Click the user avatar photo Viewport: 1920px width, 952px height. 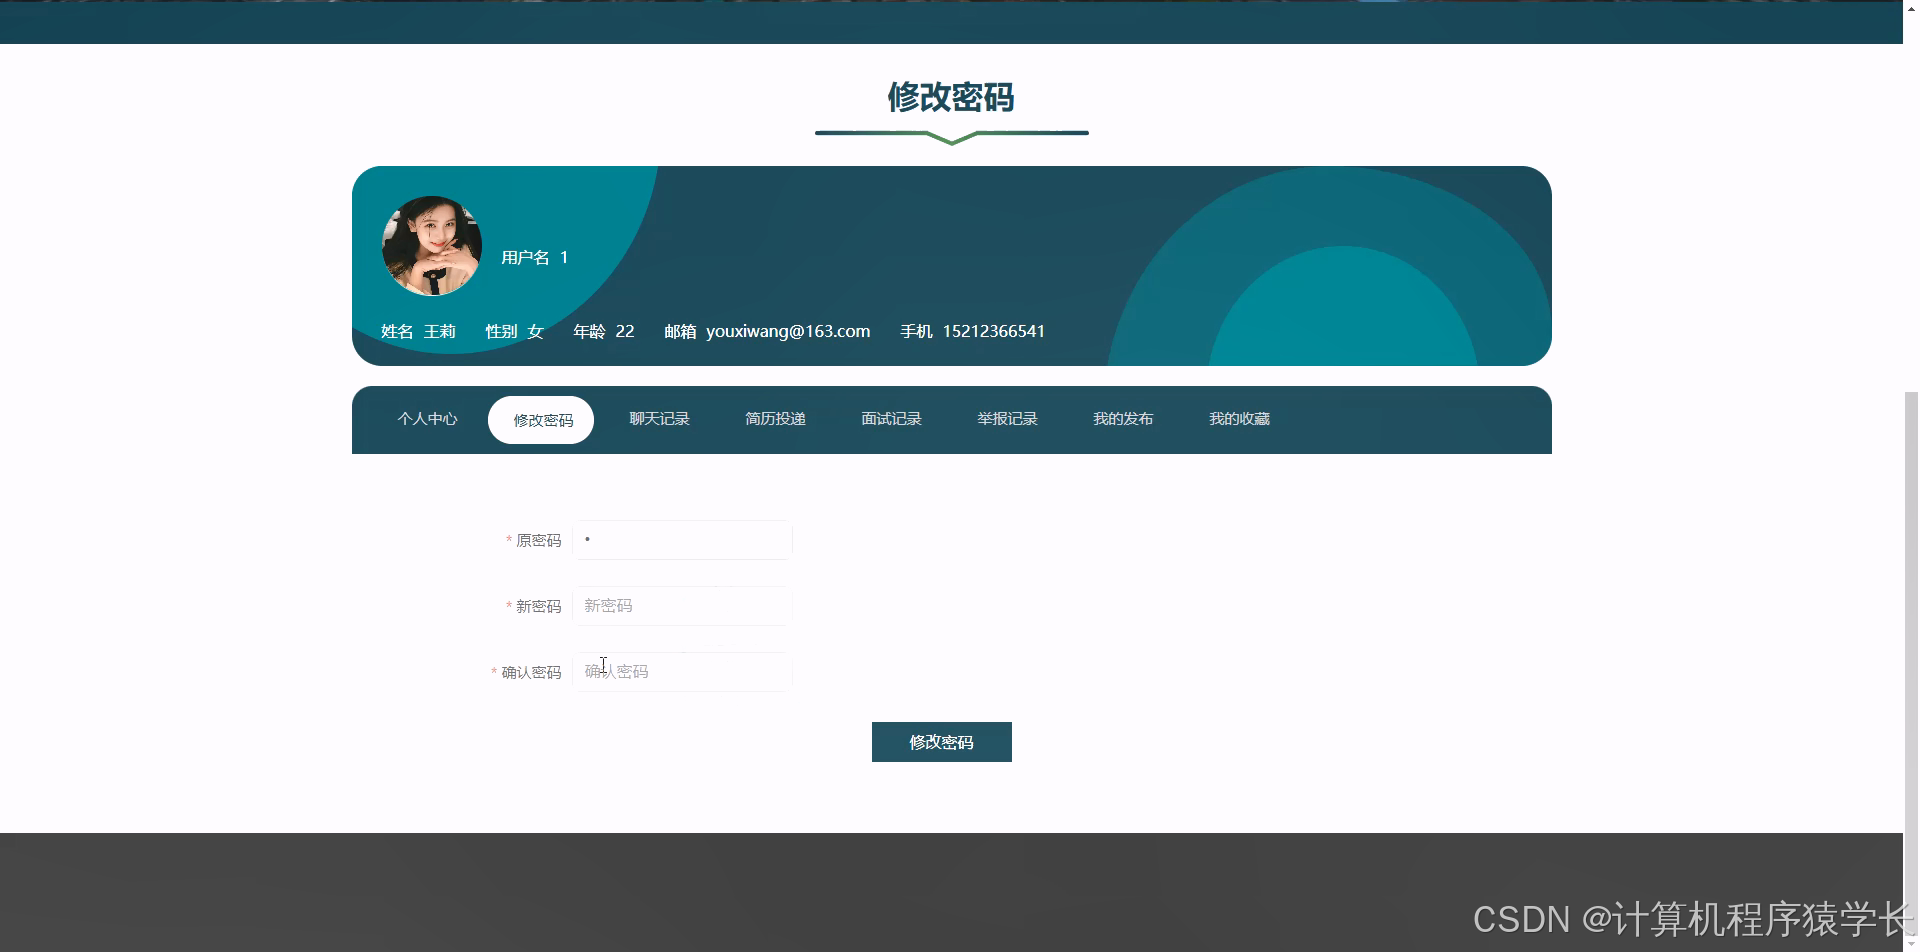pyautogui.click(x=431, y=246)
